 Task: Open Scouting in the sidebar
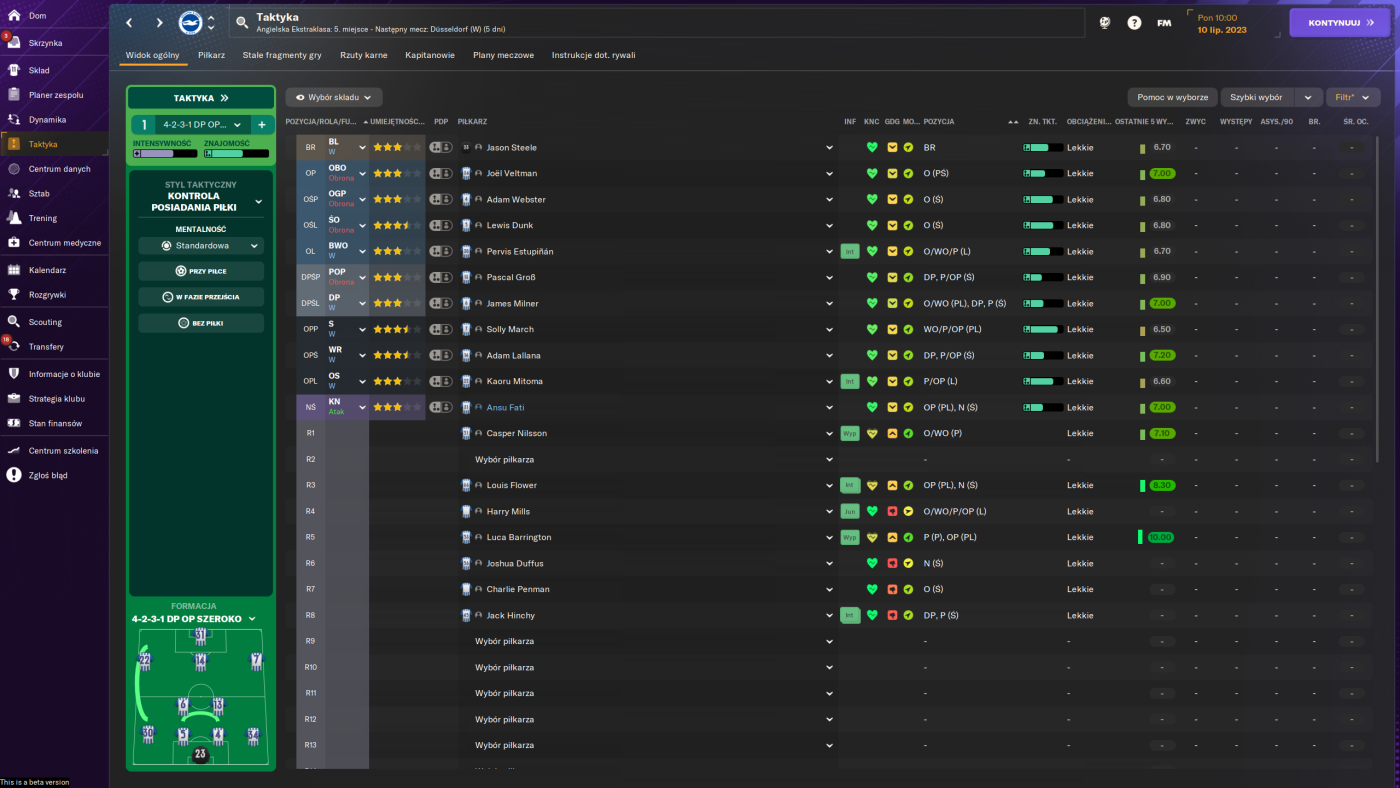coord(45,322)
